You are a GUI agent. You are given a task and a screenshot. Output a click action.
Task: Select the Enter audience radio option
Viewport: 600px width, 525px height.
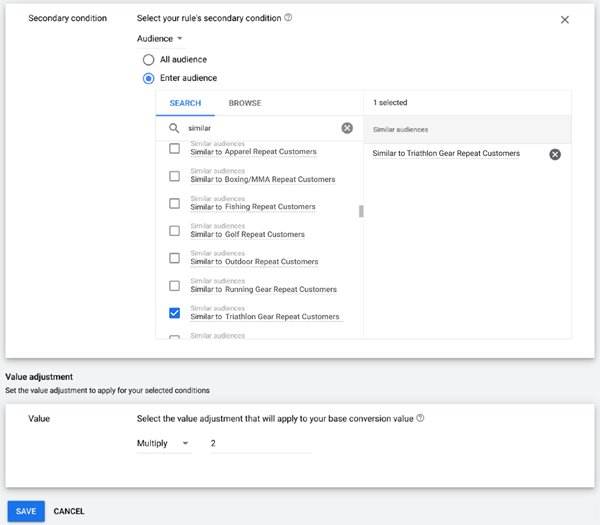point(149,78)
